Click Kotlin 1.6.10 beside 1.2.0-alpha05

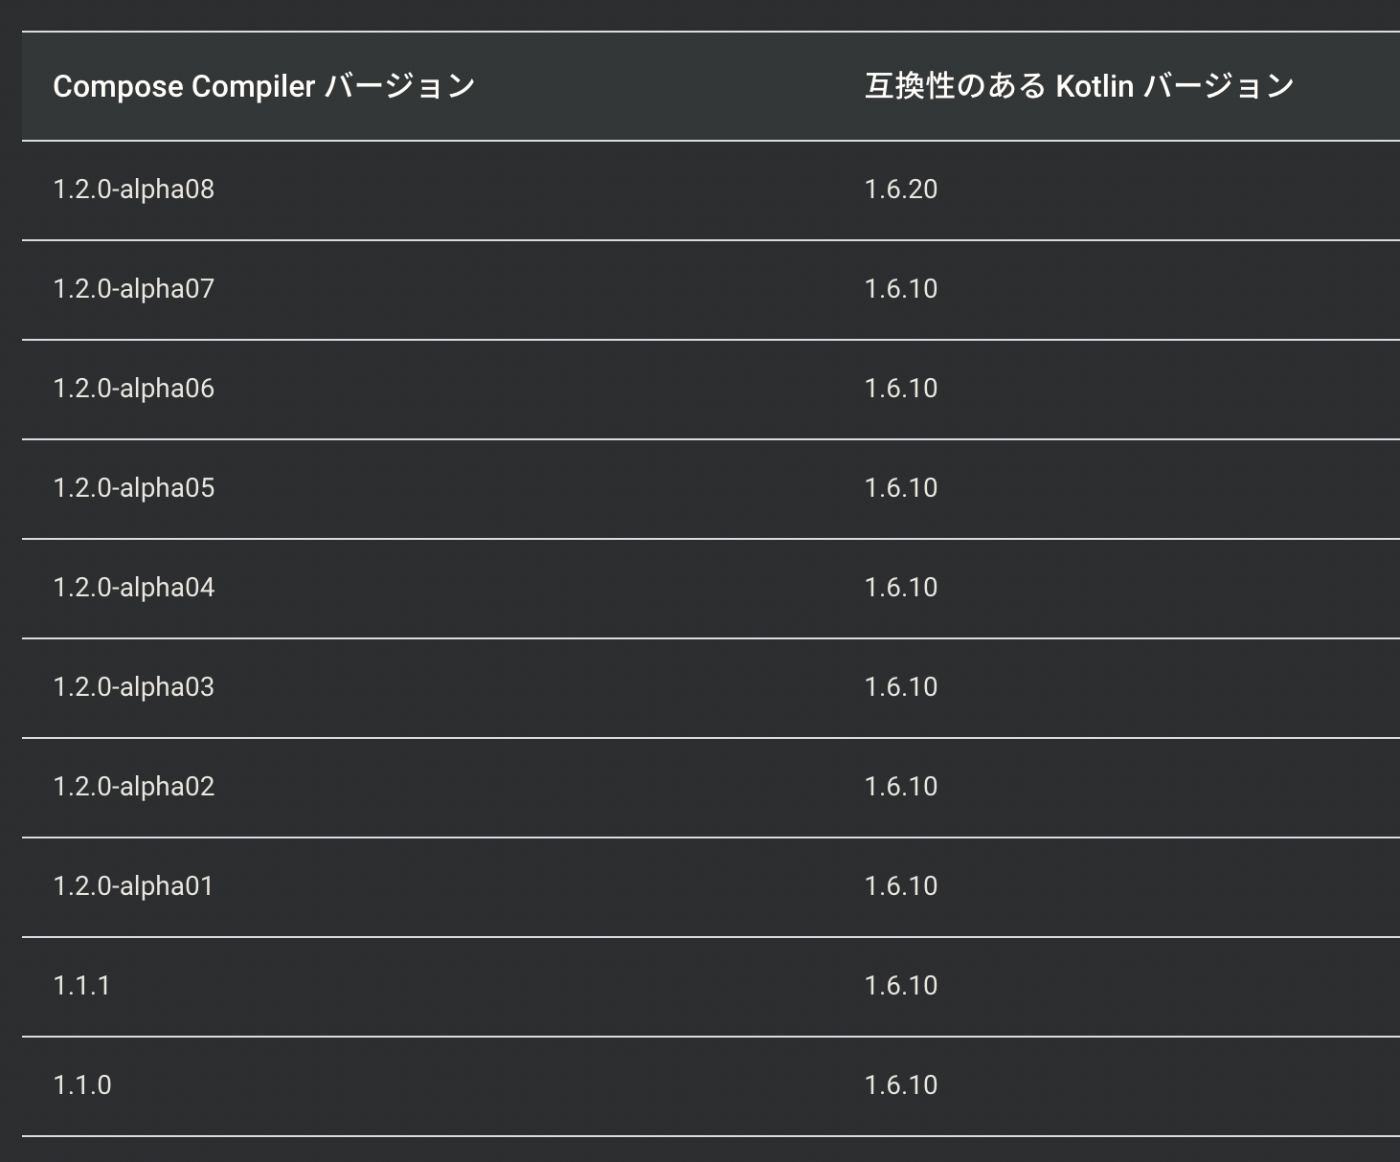pos(901,488)
